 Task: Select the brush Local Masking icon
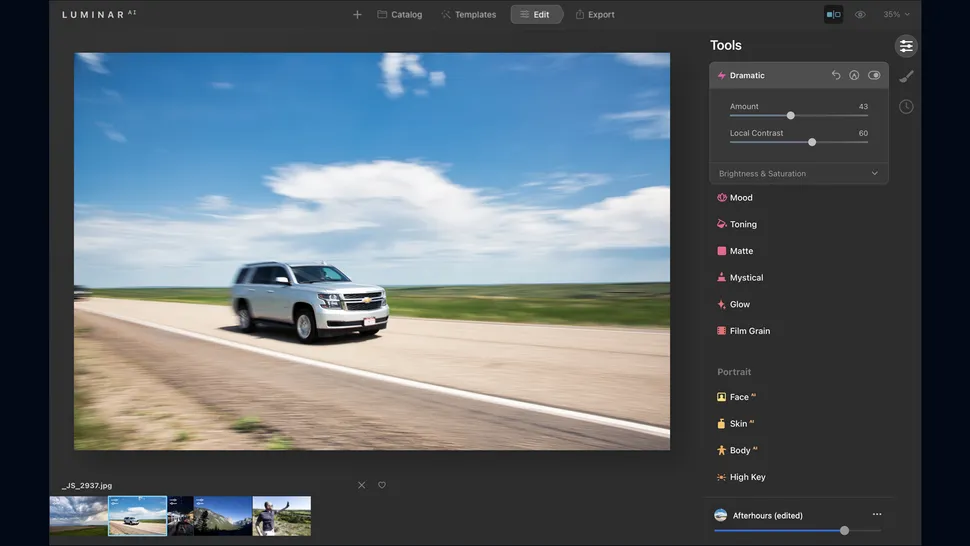(x=906, y=76)
